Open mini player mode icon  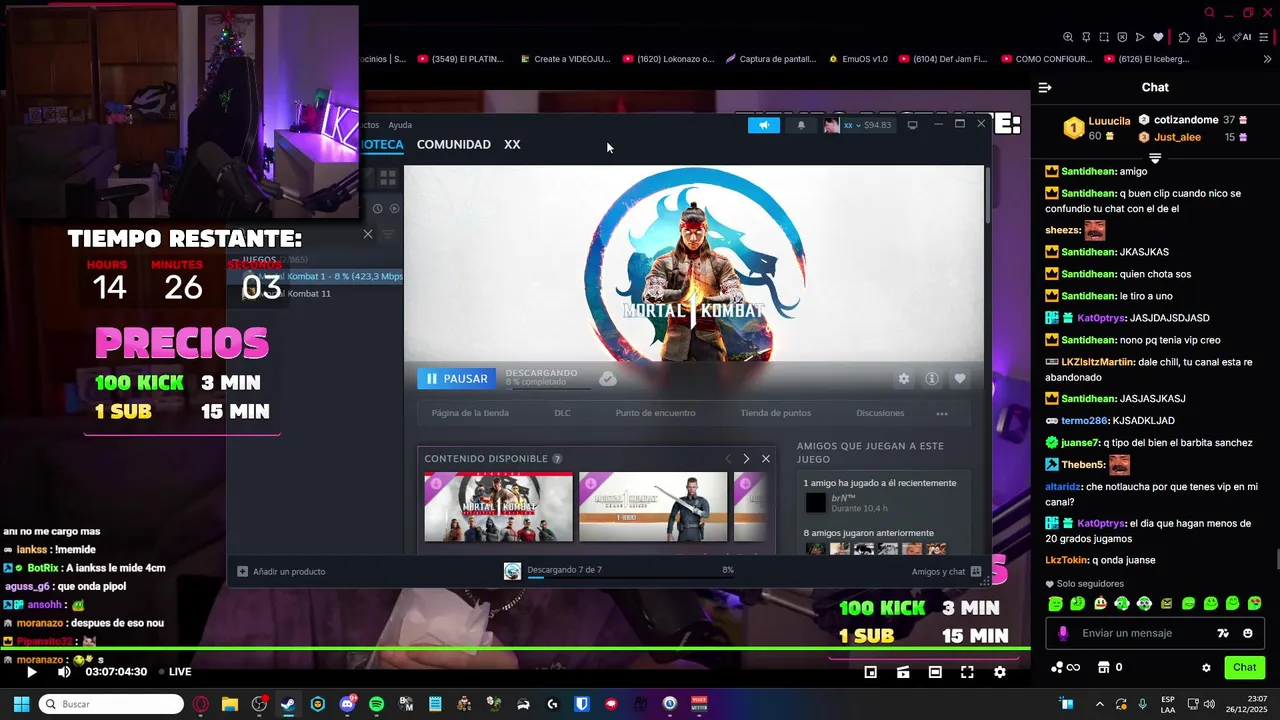871,672
